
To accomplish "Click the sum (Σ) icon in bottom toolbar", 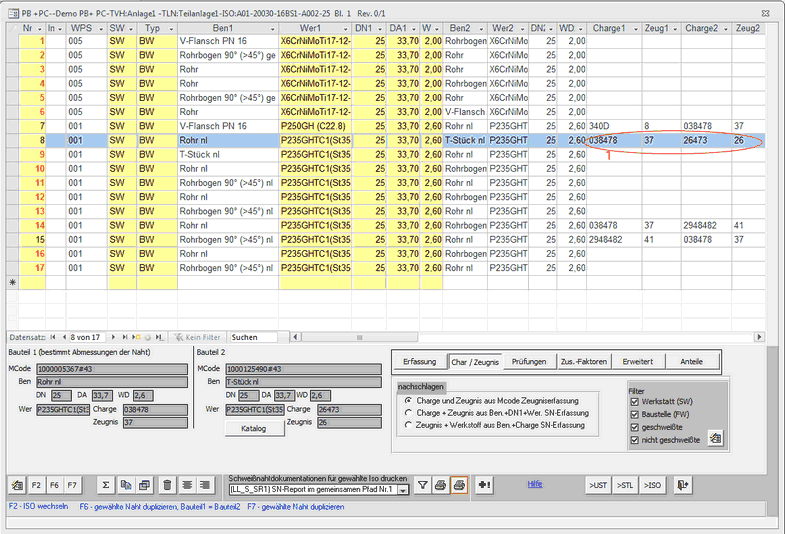I will tap(106, 485).
